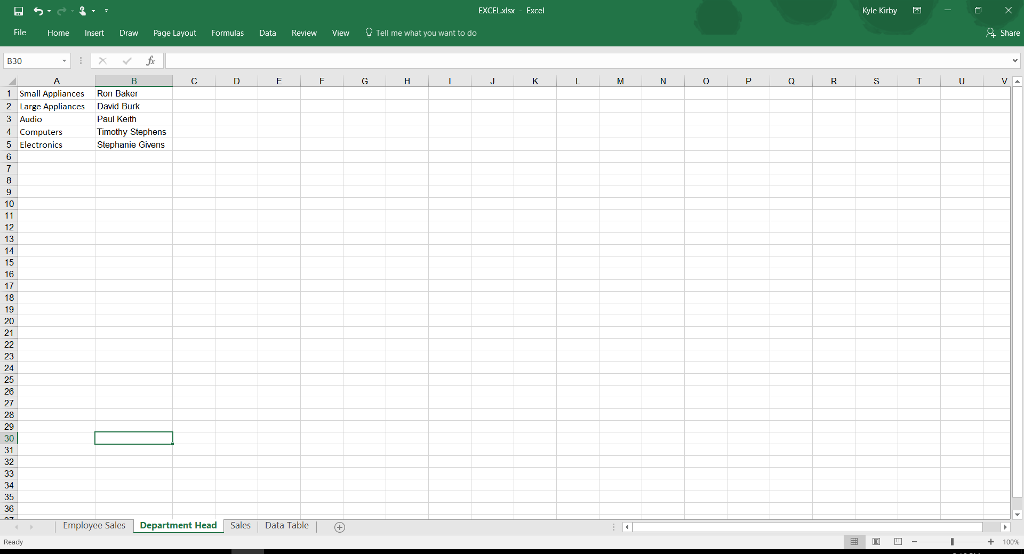Click horizontal scrollbar right arrow
This screenshot has width=1024, height=554.
click(x=1005, y=527)
